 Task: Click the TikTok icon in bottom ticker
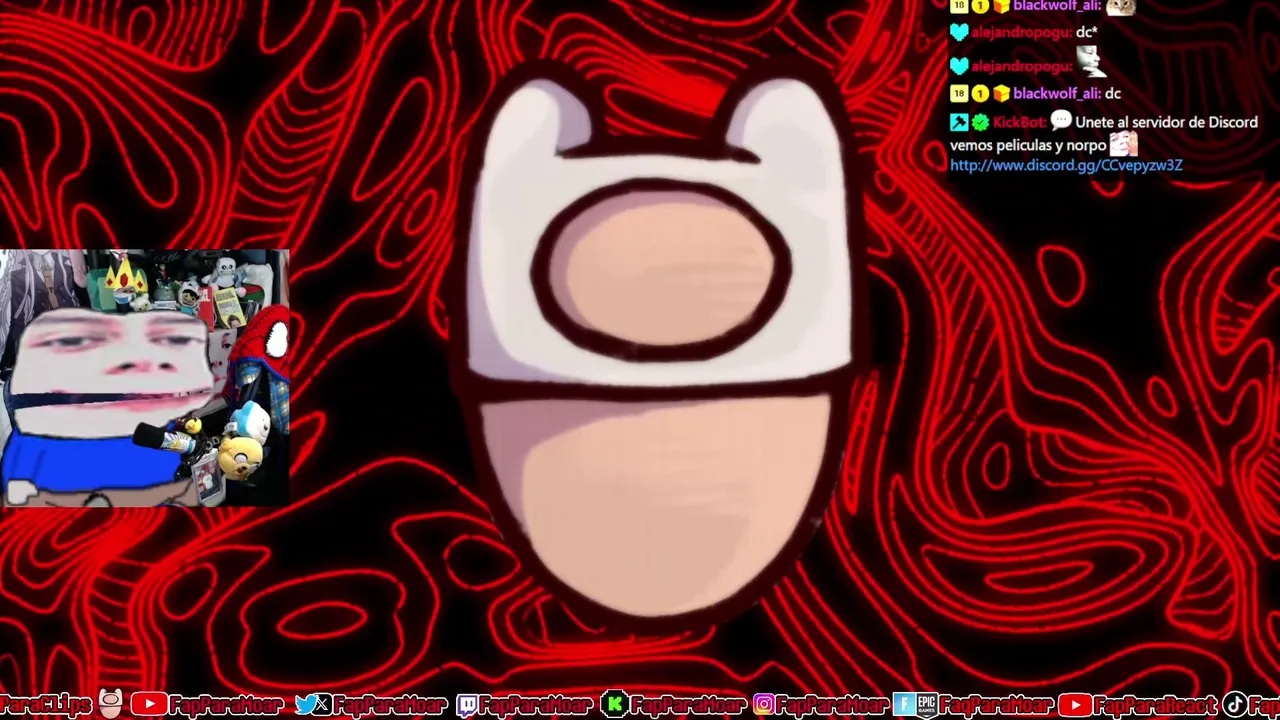point(1235,706)
